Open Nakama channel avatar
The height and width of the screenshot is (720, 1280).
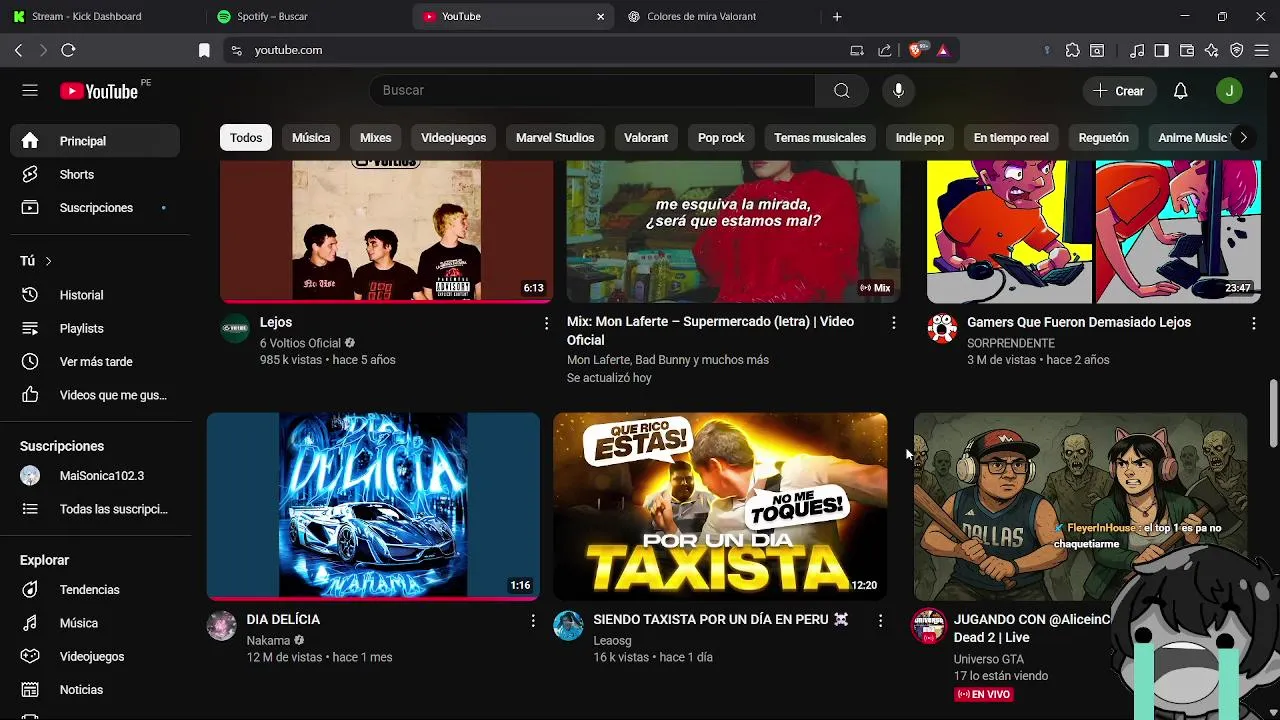tap(221, 625)
